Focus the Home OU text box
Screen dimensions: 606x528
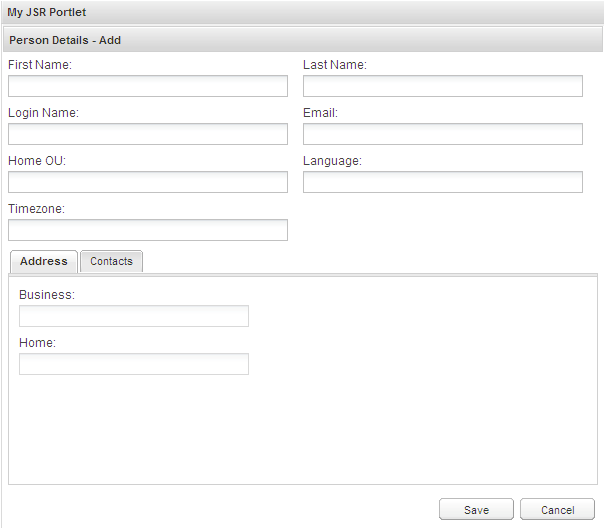point(147,182)
